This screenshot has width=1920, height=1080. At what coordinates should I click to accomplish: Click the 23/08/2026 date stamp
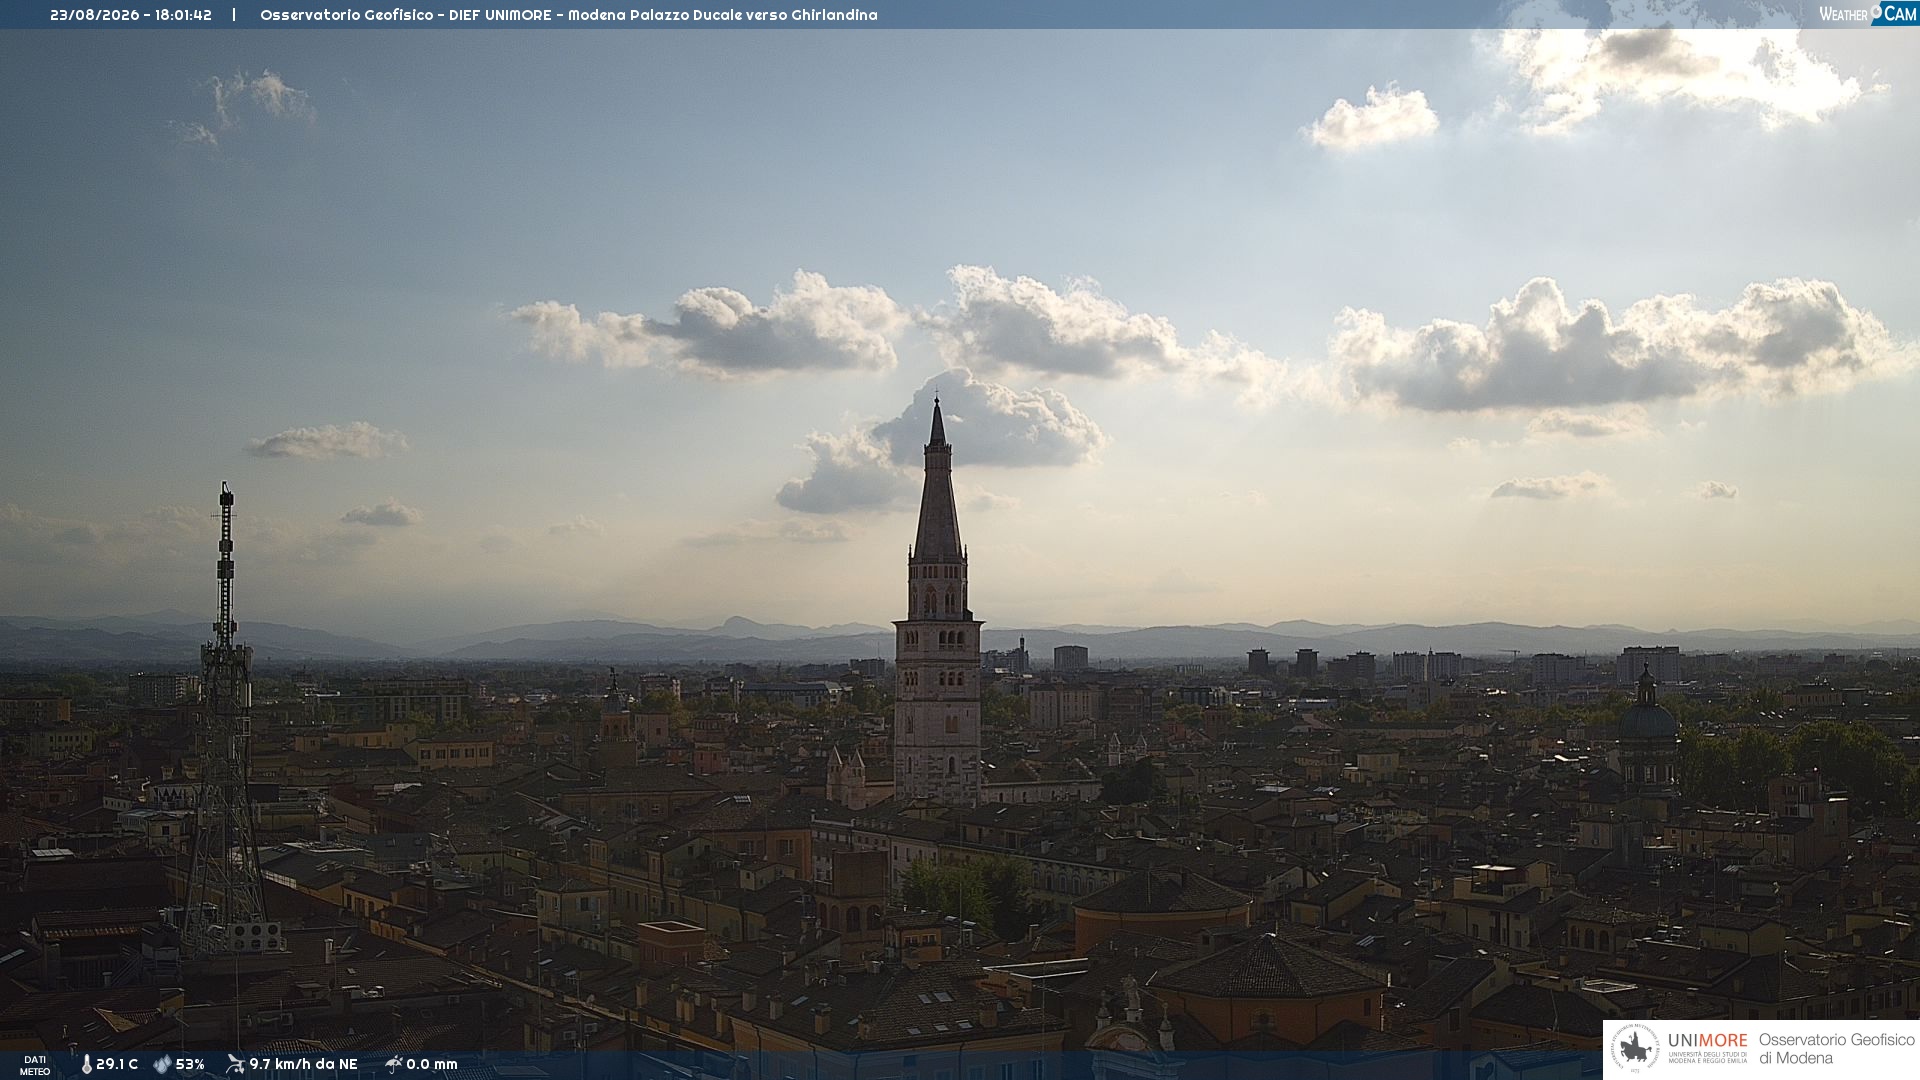pos(95,15)
